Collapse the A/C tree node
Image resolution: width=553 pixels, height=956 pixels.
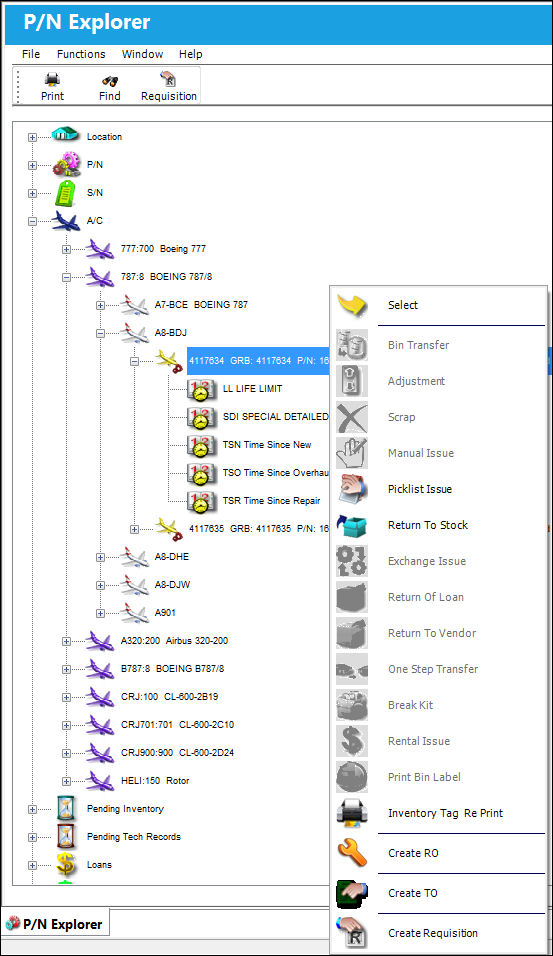[32, 221]
